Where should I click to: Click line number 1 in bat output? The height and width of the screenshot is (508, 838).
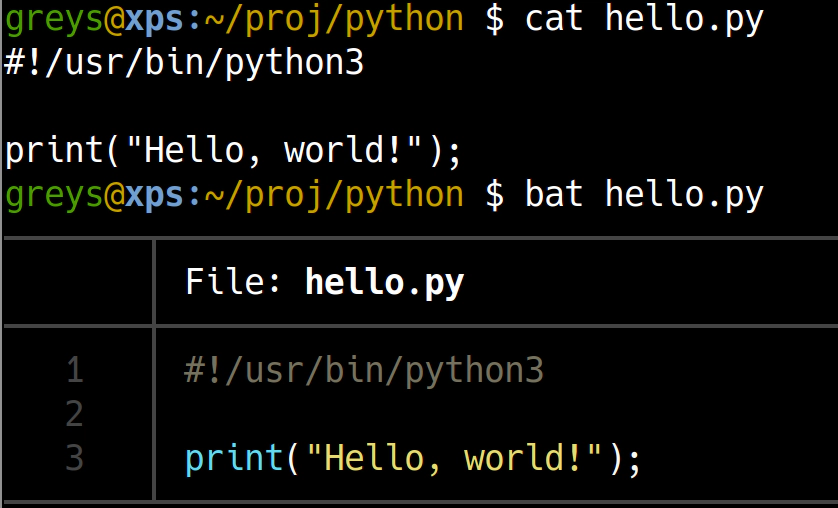[x=75, y=370]
